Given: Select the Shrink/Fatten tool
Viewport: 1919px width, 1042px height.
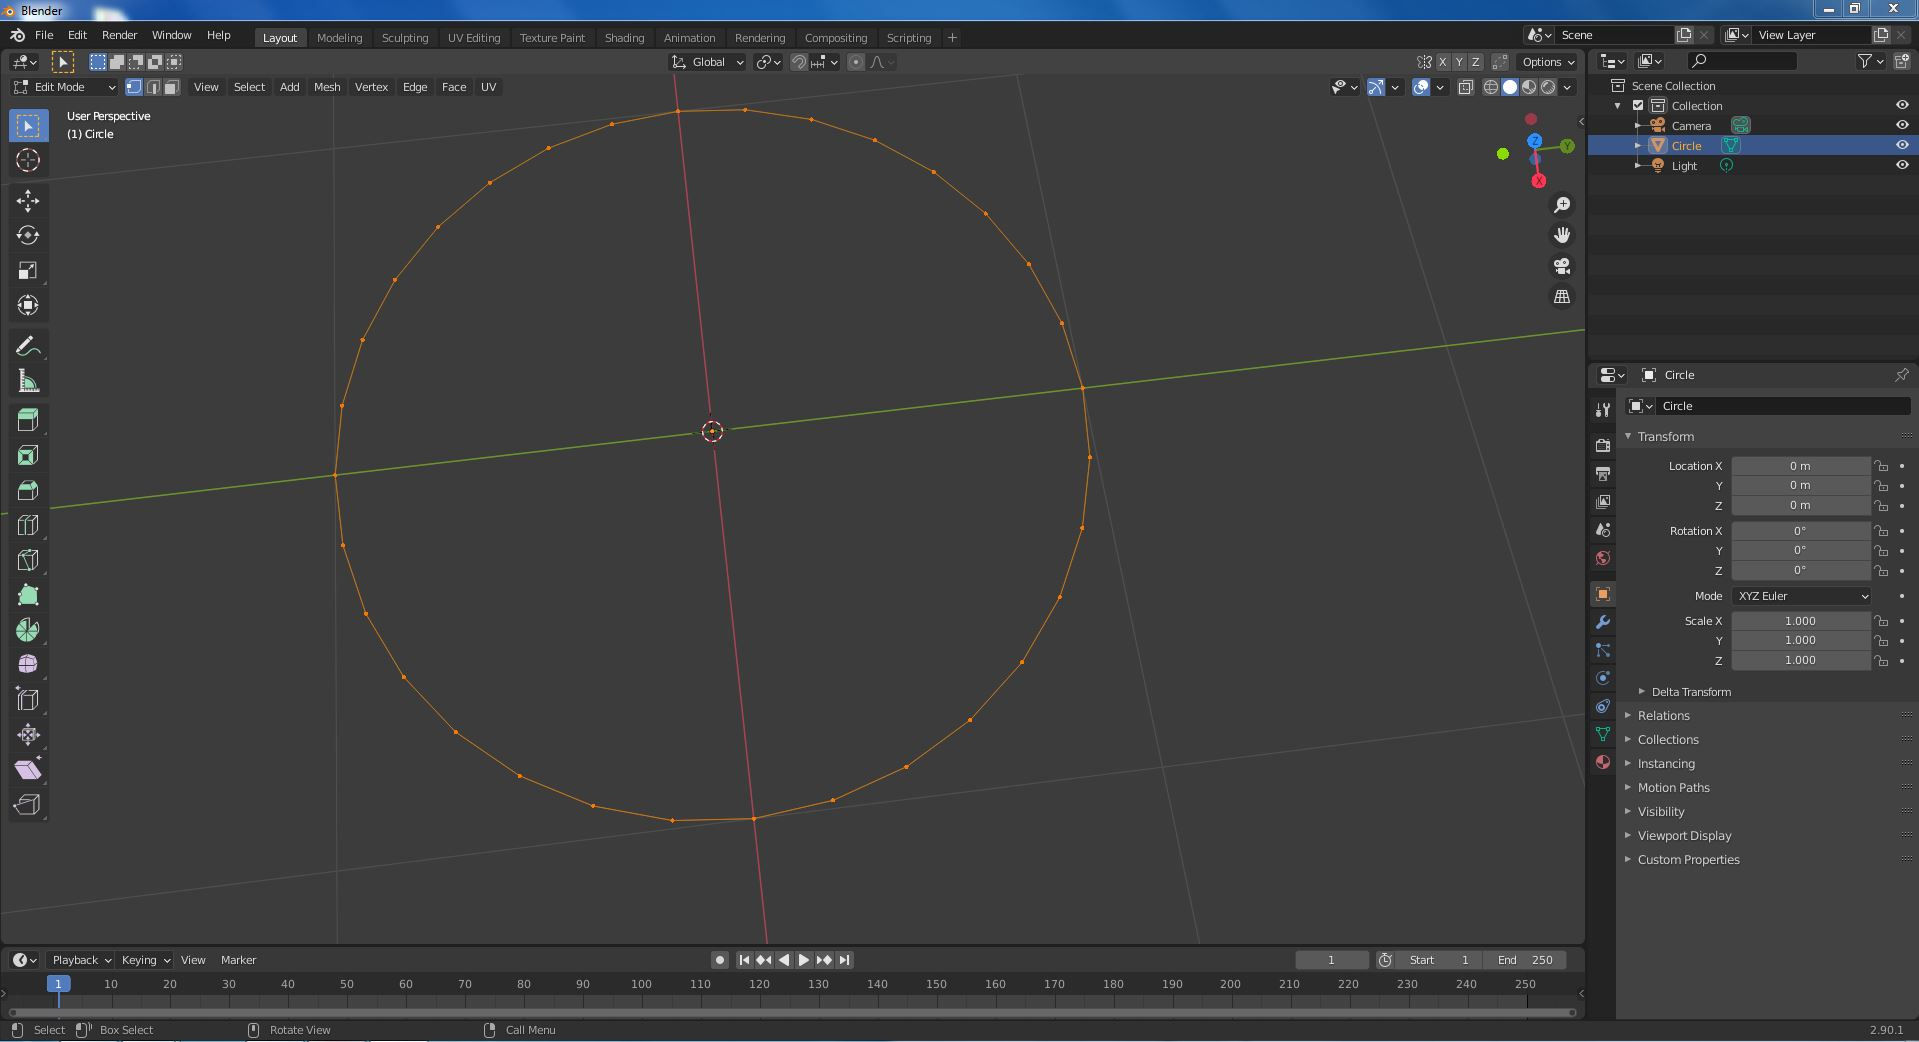Looking at the screenshot, I should point(28,735).
